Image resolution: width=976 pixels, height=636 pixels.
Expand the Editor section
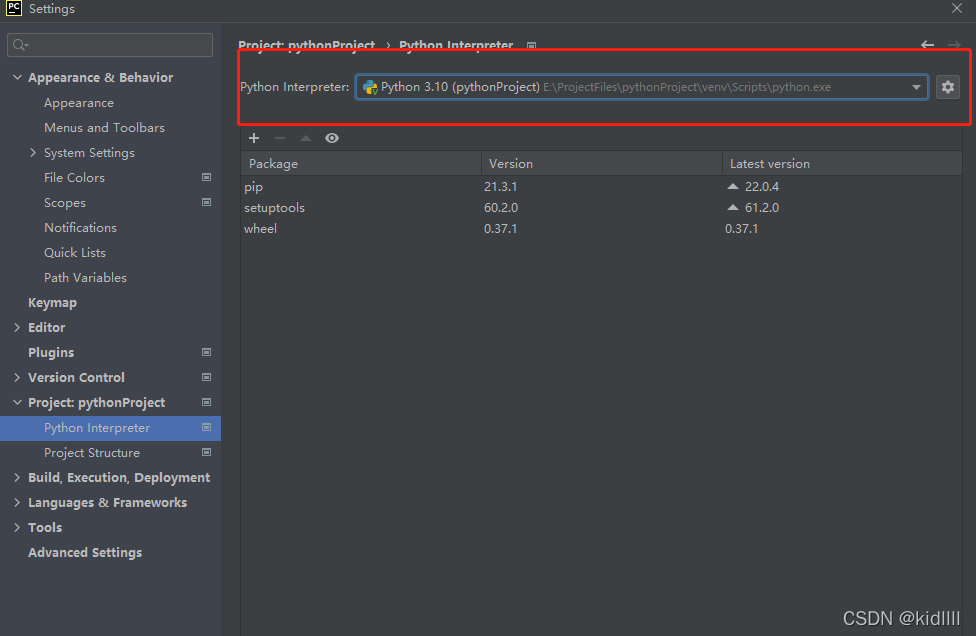click(x=17, y=327)
